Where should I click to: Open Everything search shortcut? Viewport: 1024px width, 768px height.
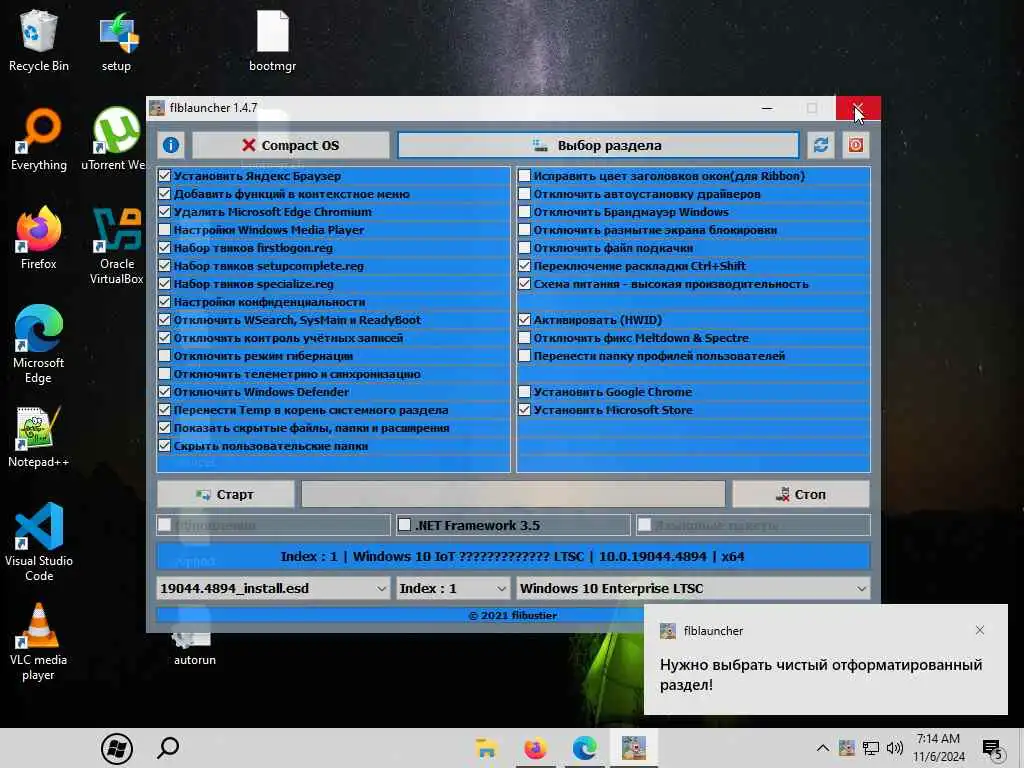pyautogui.click(x=39, y=139)
